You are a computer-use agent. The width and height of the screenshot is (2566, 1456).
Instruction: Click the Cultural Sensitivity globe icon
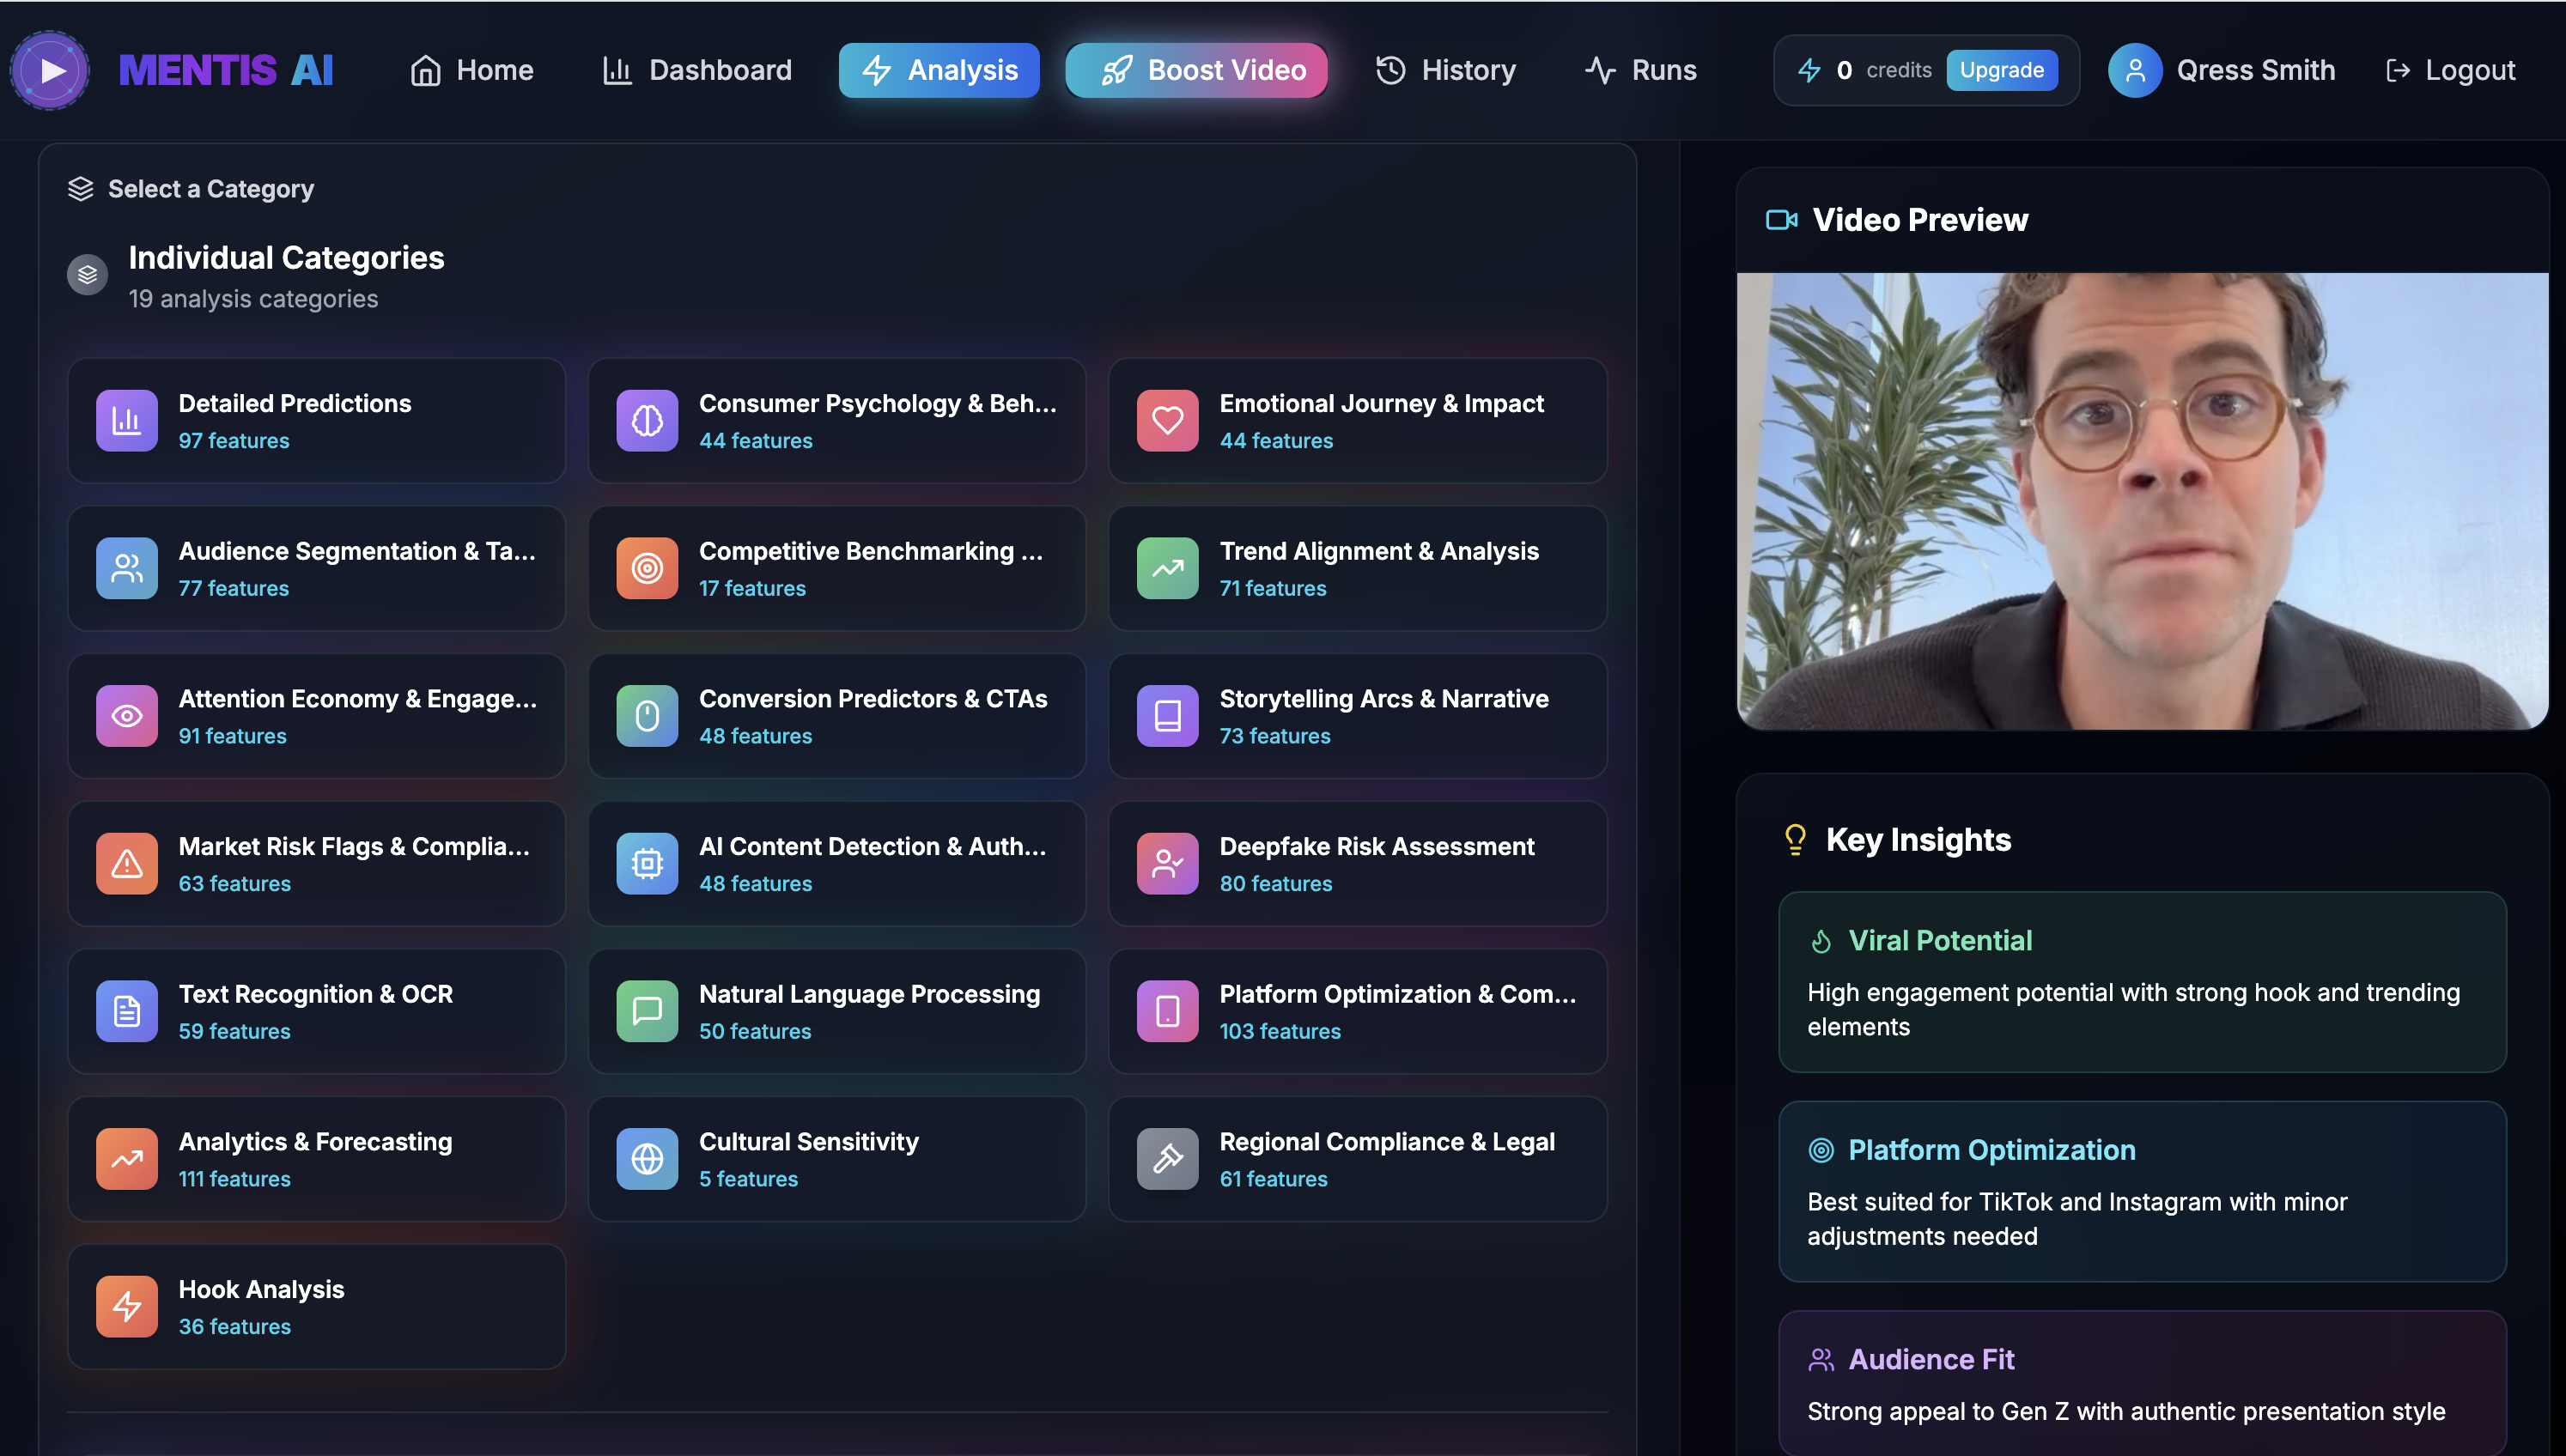647,1159
